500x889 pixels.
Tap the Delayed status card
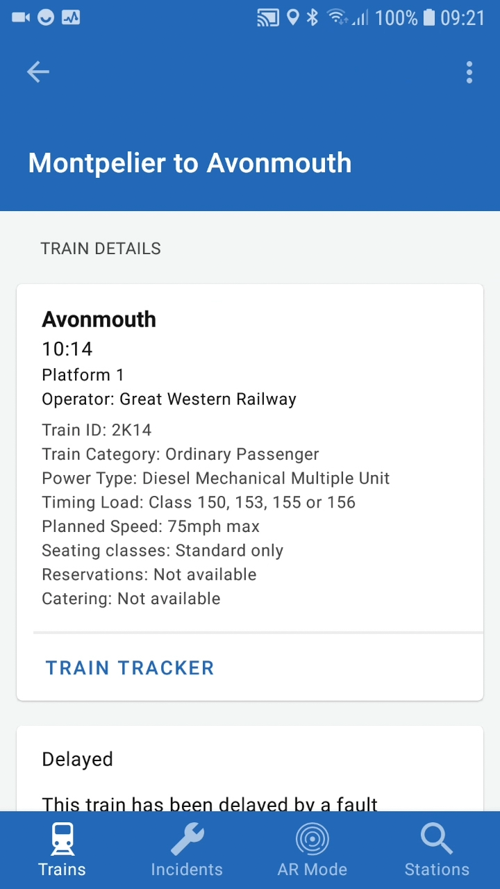pos(250,768)
